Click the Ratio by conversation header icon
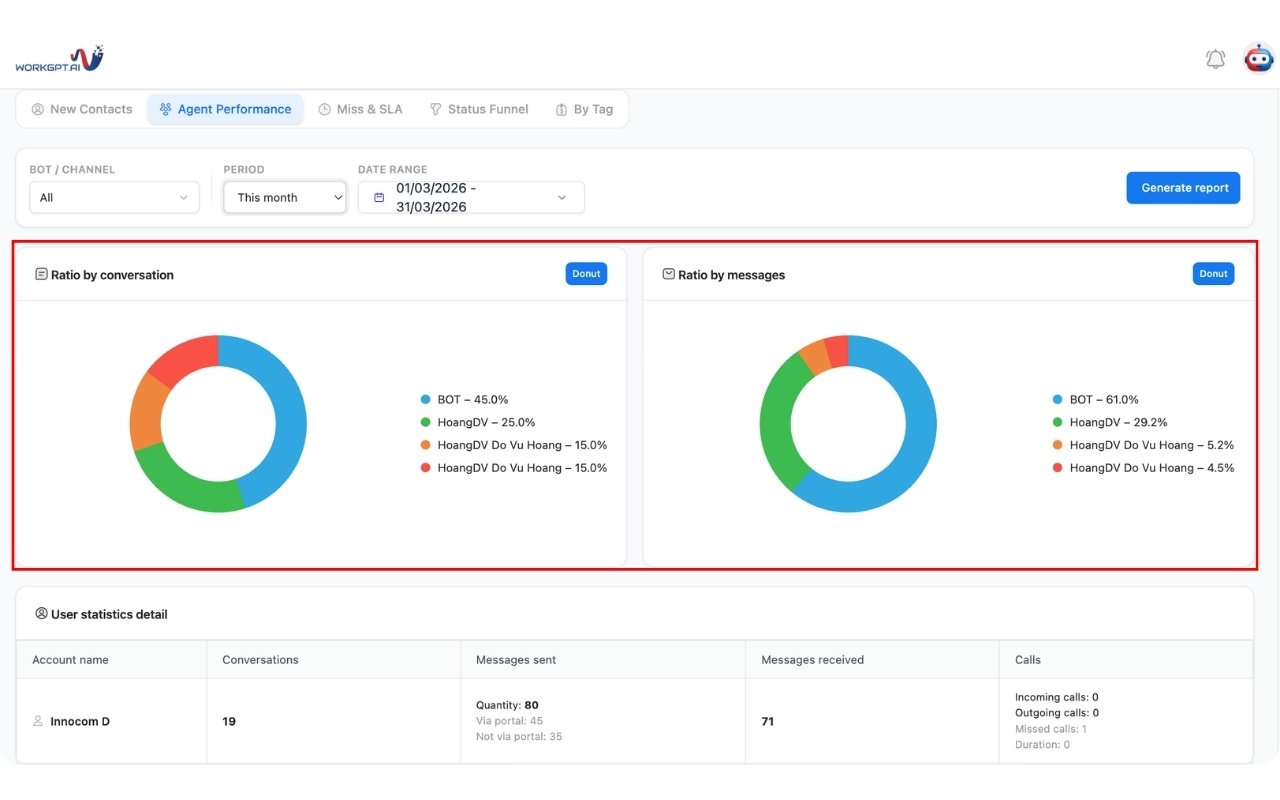Screen dimensions: 1280x800 coord(41,274)
